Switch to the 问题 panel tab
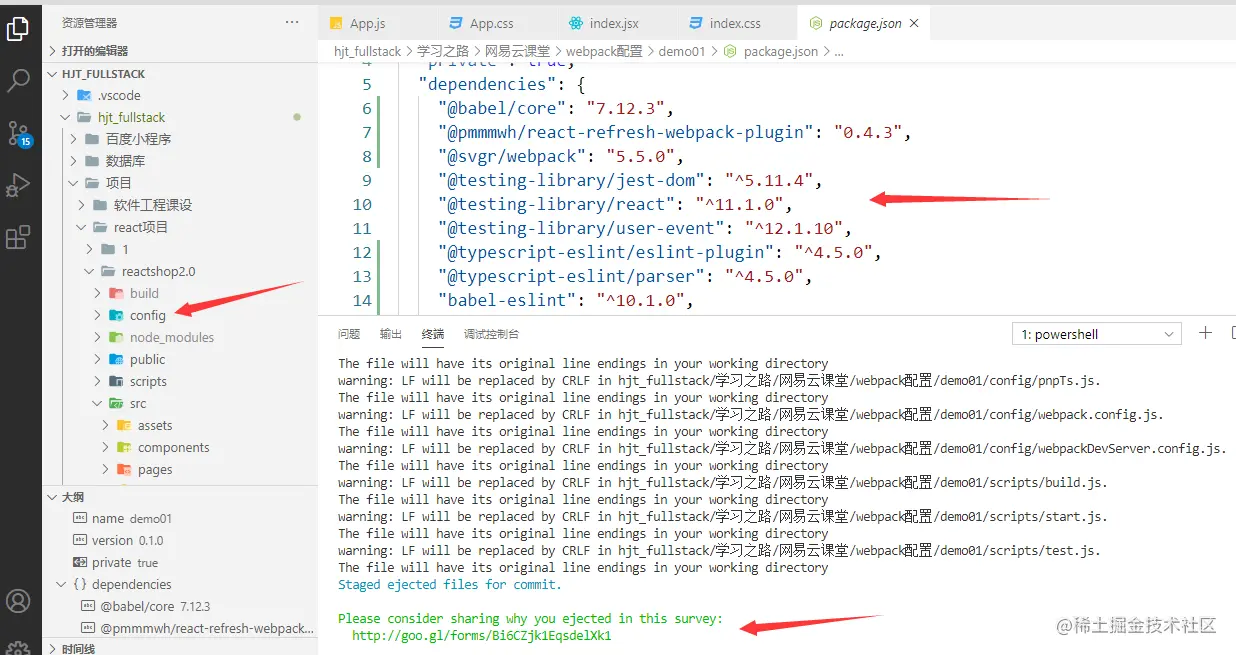 pyautogui.click(x=349, y=334)
